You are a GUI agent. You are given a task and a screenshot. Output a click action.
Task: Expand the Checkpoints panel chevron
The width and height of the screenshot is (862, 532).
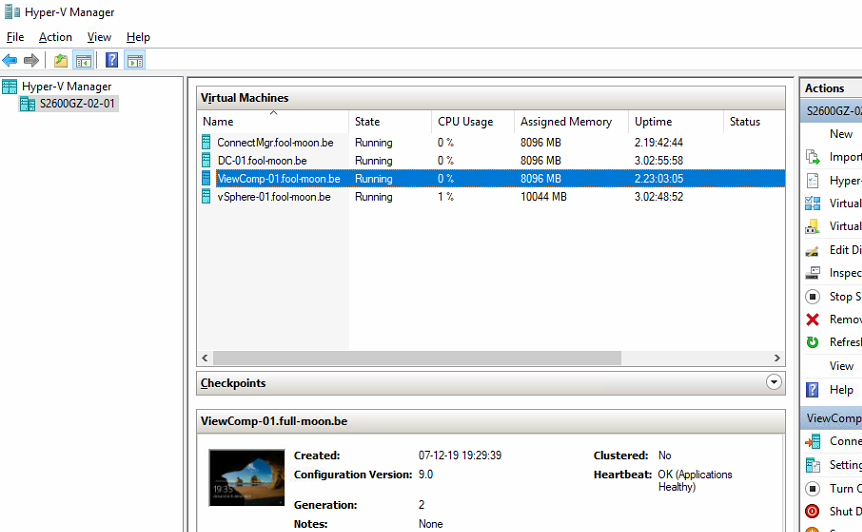click(x=773, y=382)
